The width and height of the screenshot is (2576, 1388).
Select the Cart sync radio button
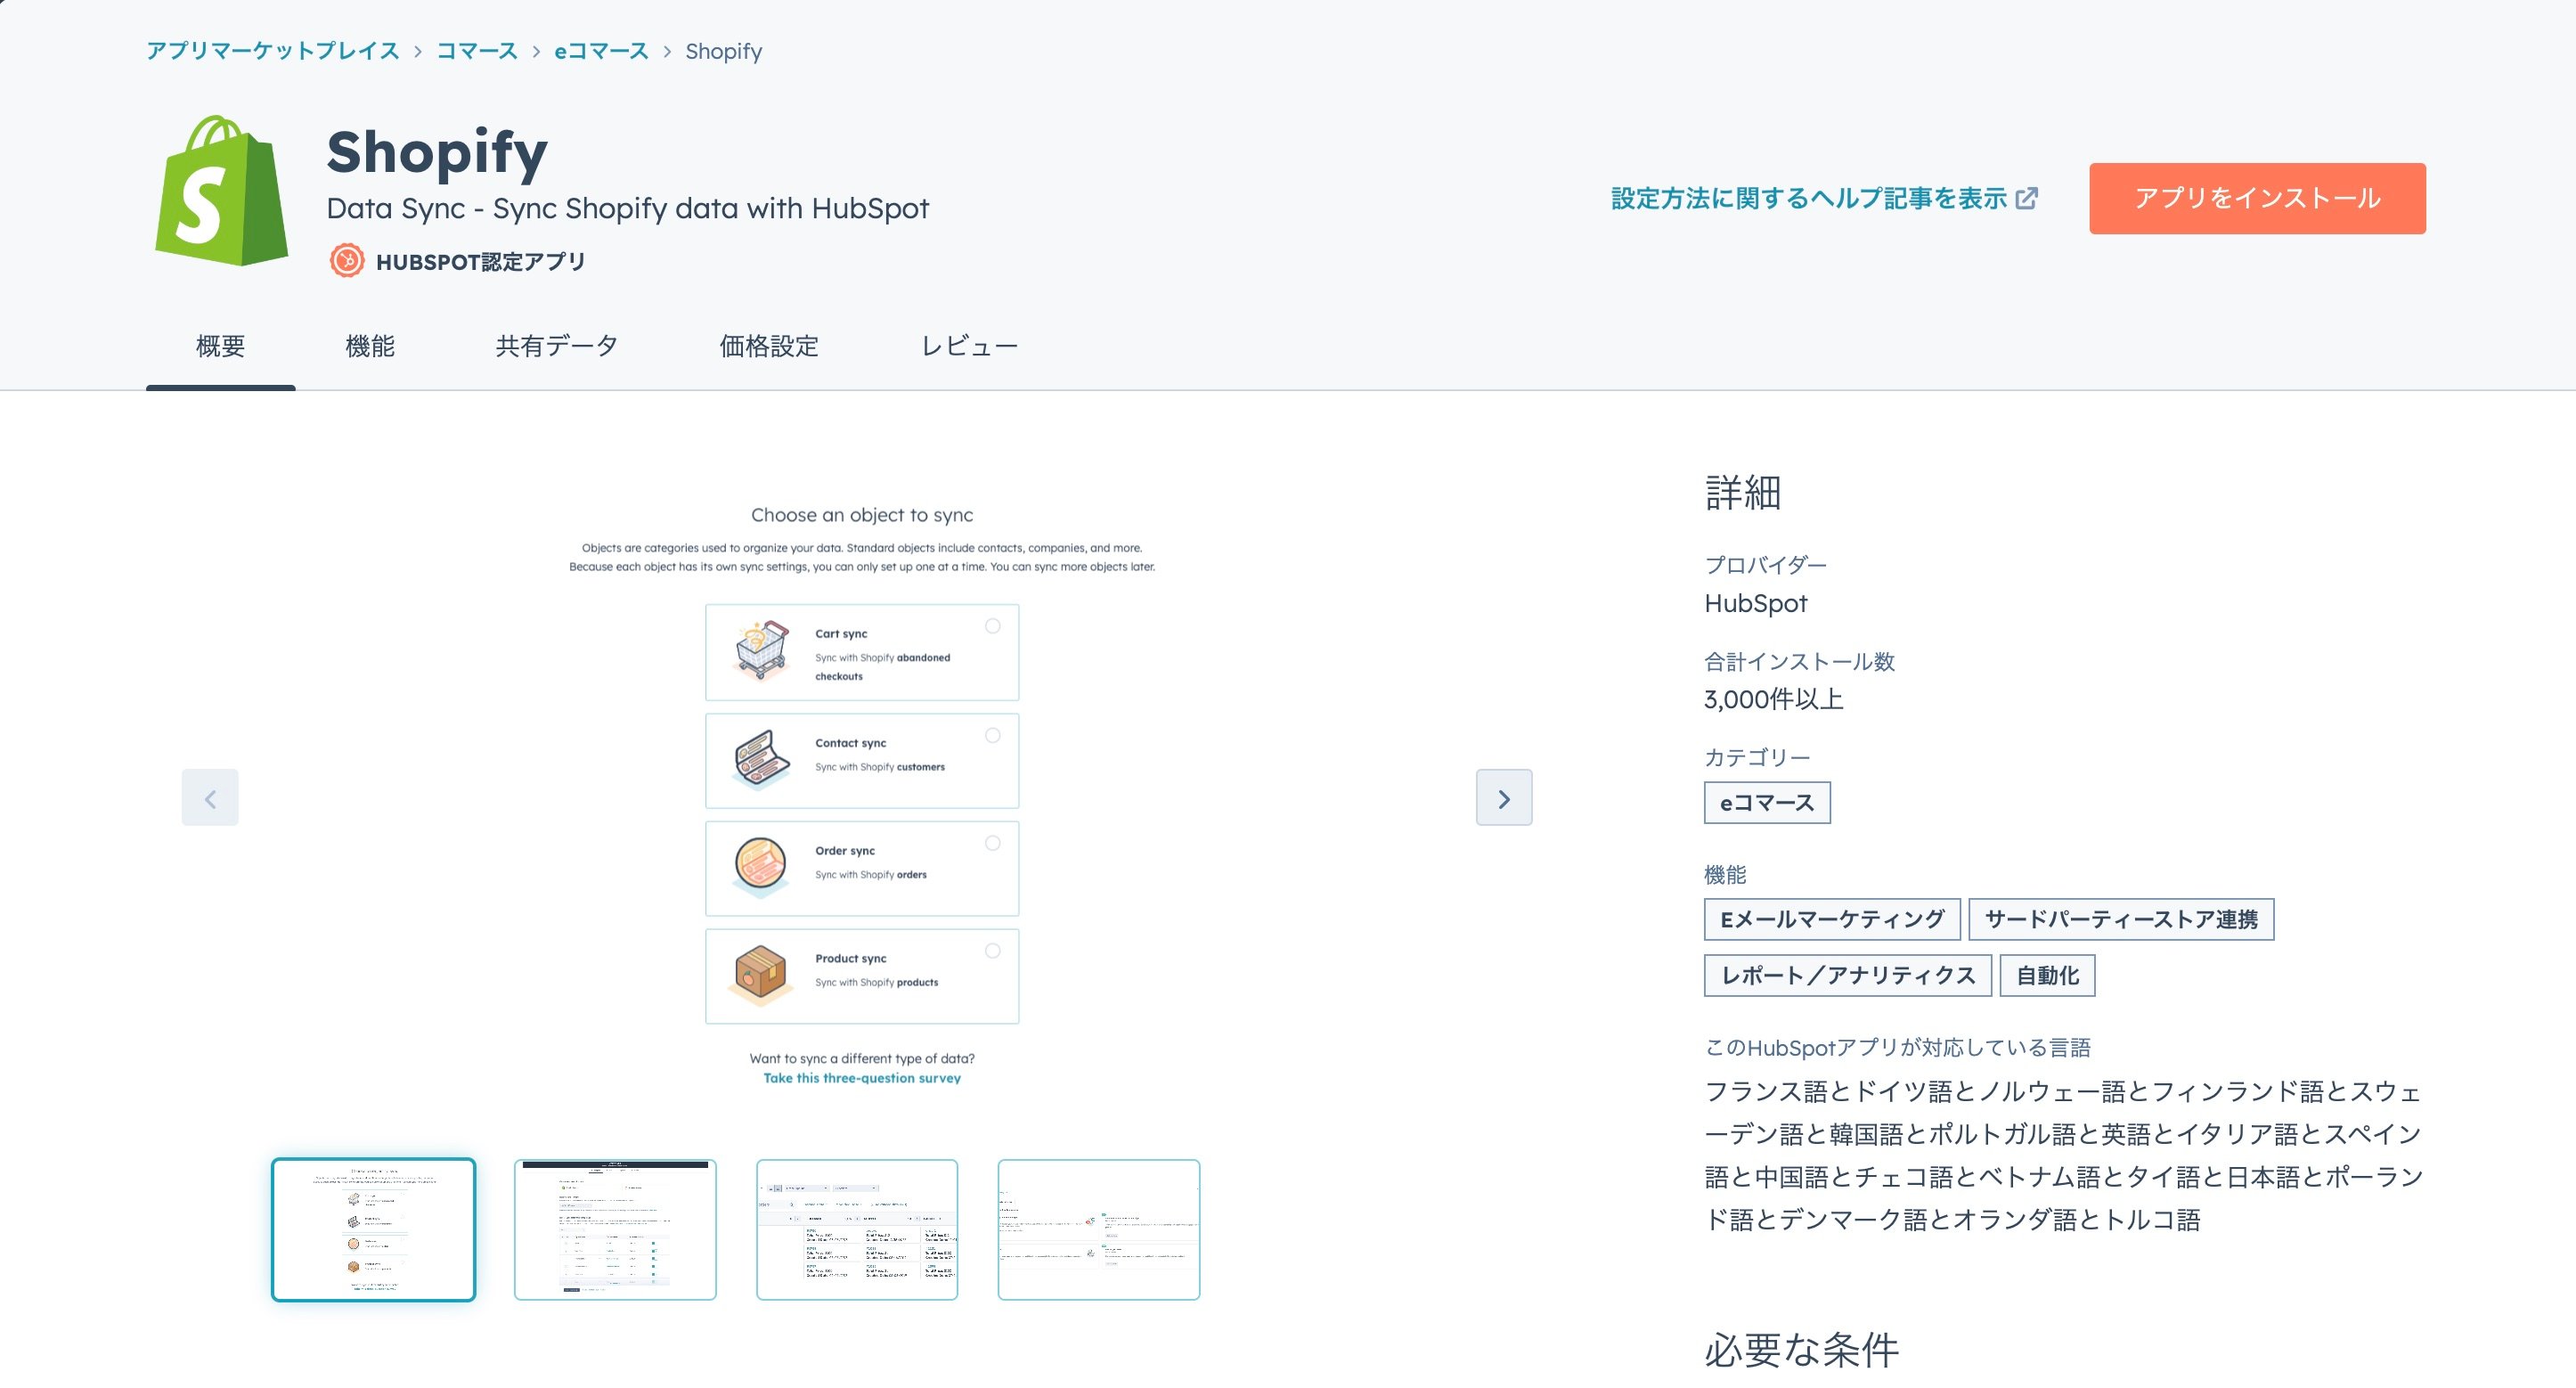tap(992, 626)
